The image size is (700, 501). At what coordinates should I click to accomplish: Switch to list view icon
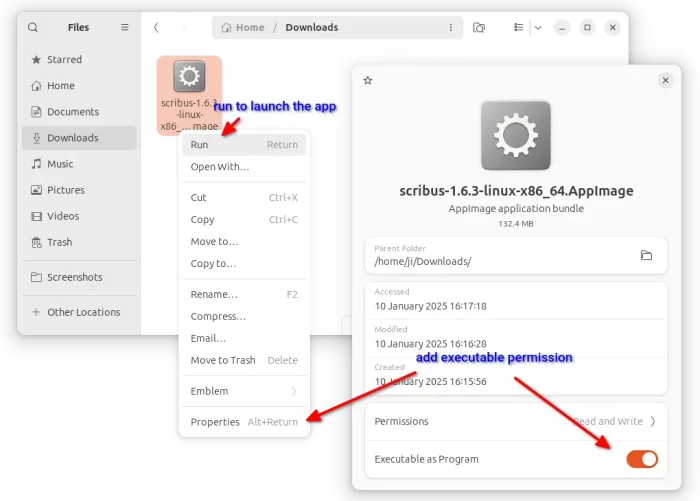518,28
